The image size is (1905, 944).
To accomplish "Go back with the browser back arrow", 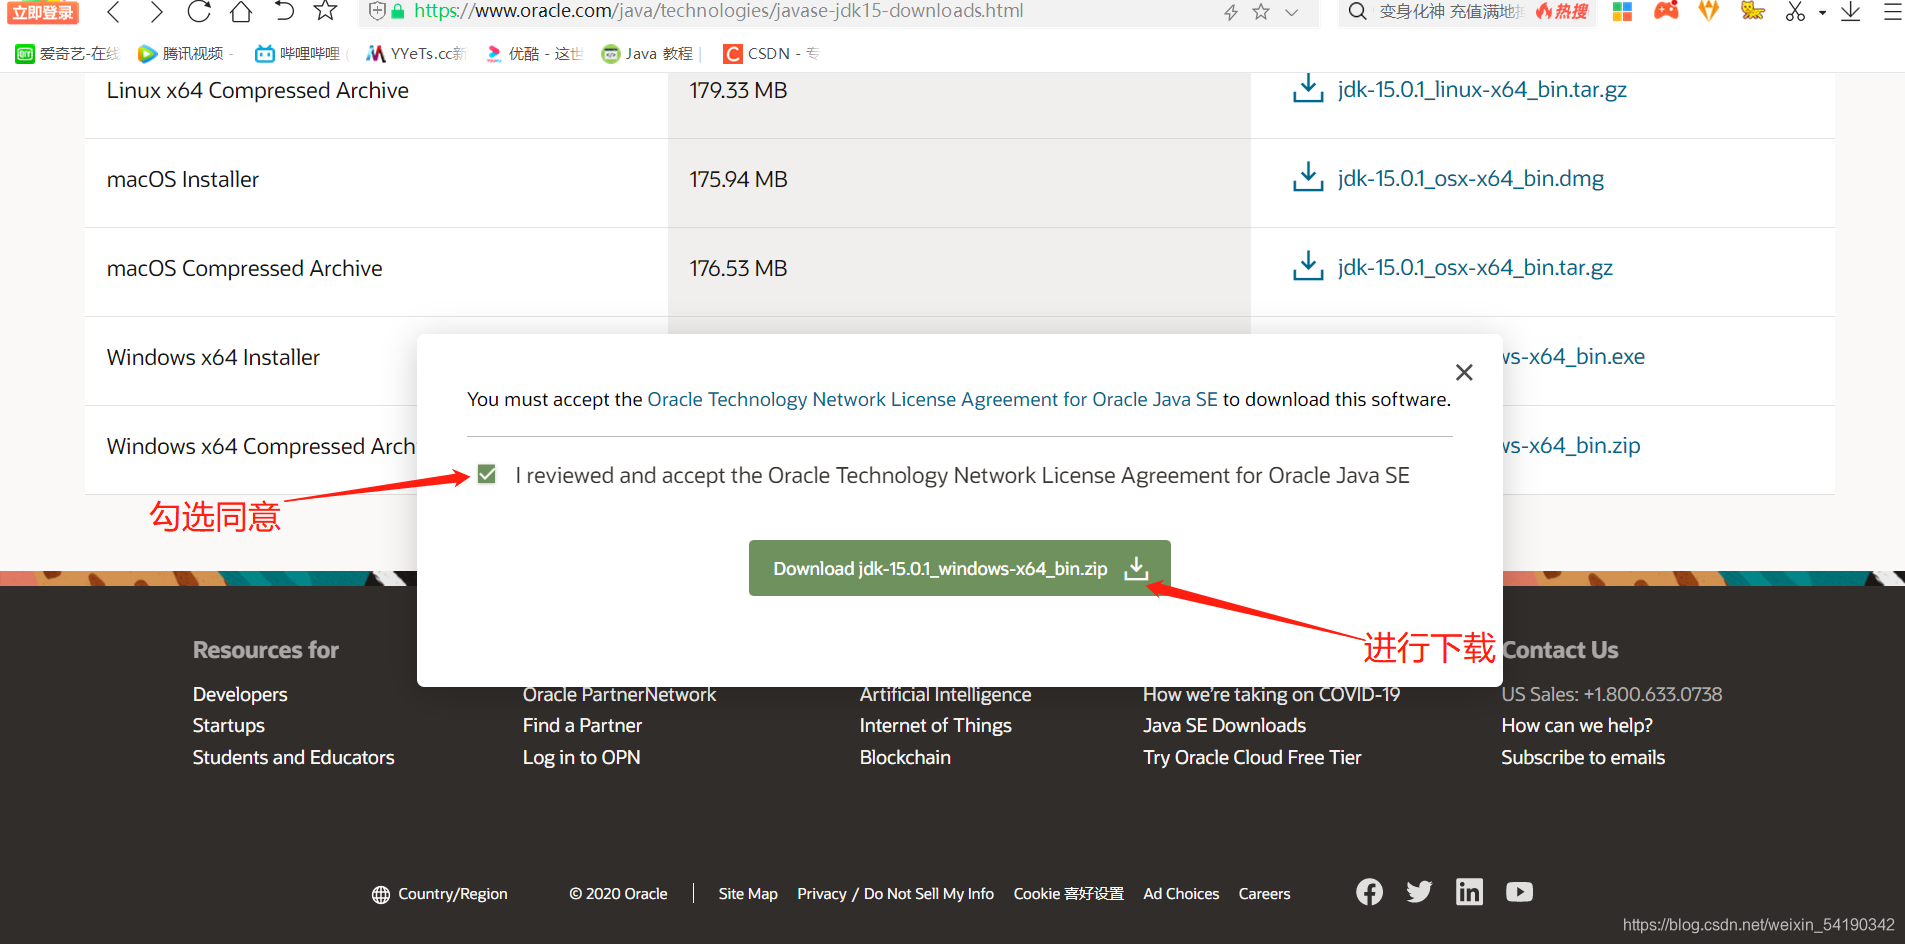I will (113, 12).
